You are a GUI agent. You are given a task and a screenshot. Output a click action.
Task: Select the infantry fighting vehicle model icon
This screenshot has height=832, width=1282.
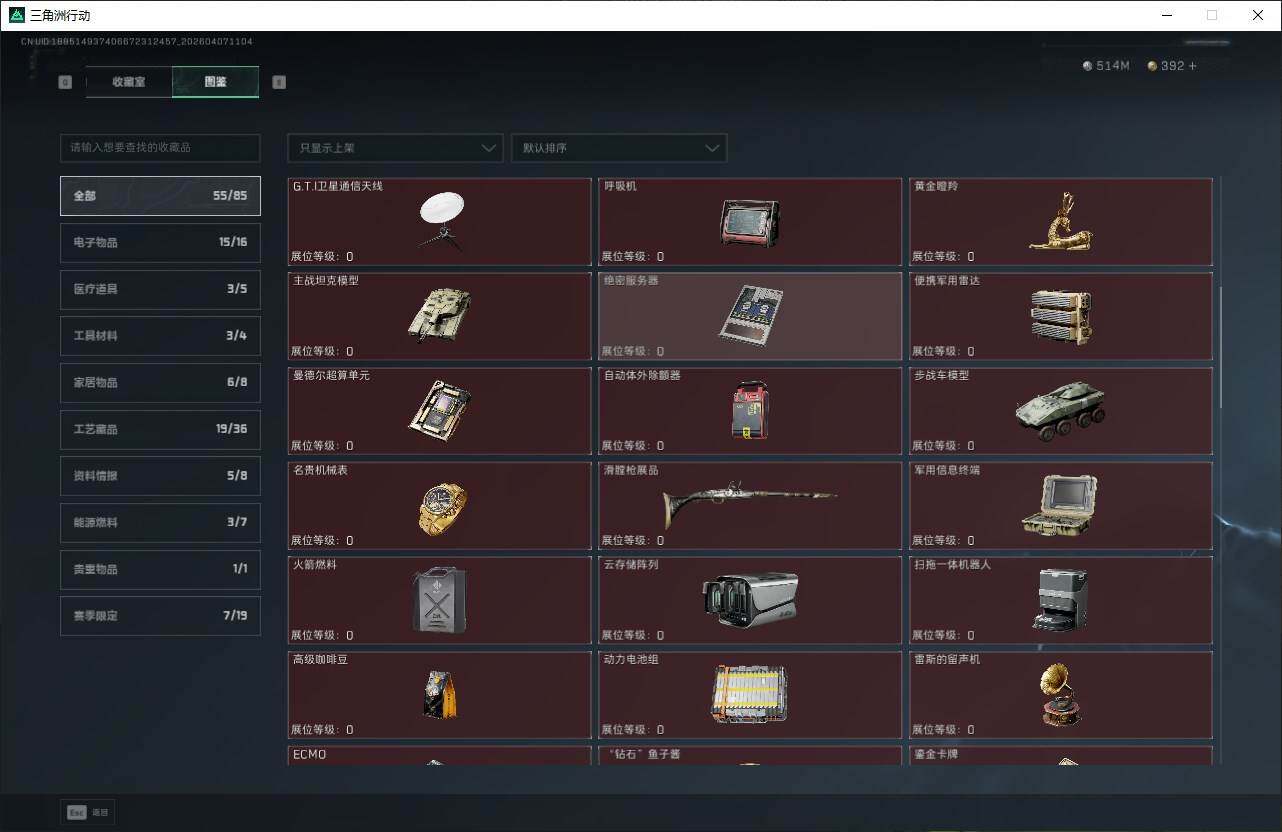1060,410
